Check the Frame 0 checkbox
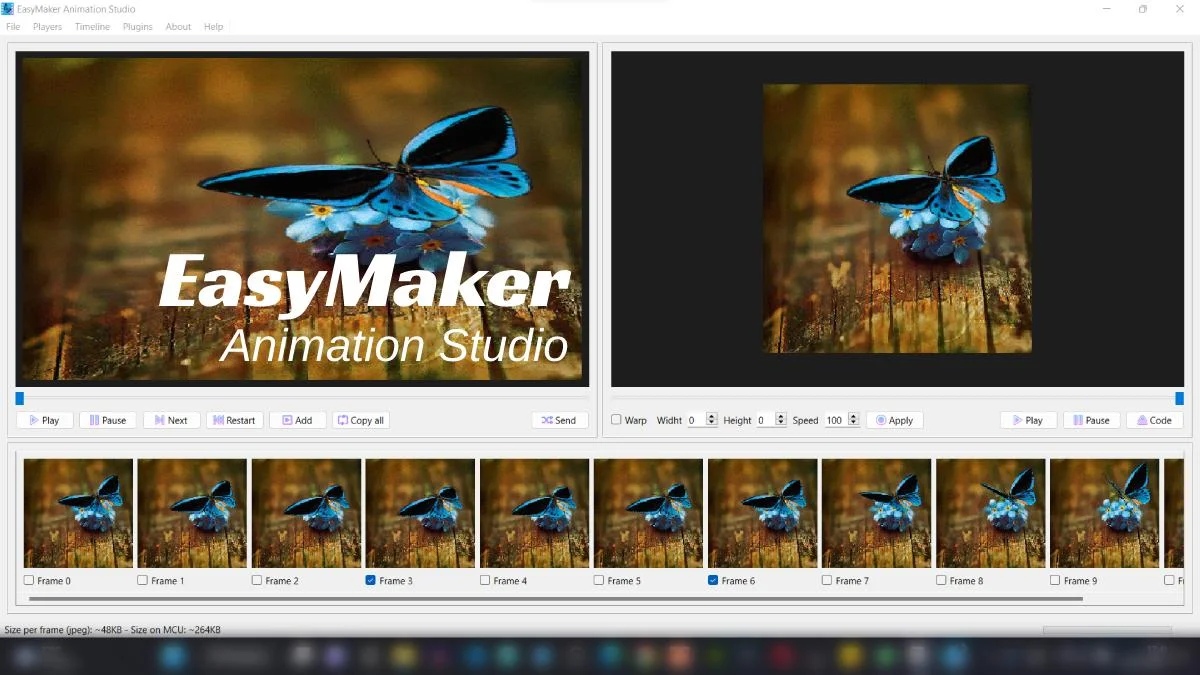Screen dimensions: 1200x675 pyautogui.click(x=29, y=580)
